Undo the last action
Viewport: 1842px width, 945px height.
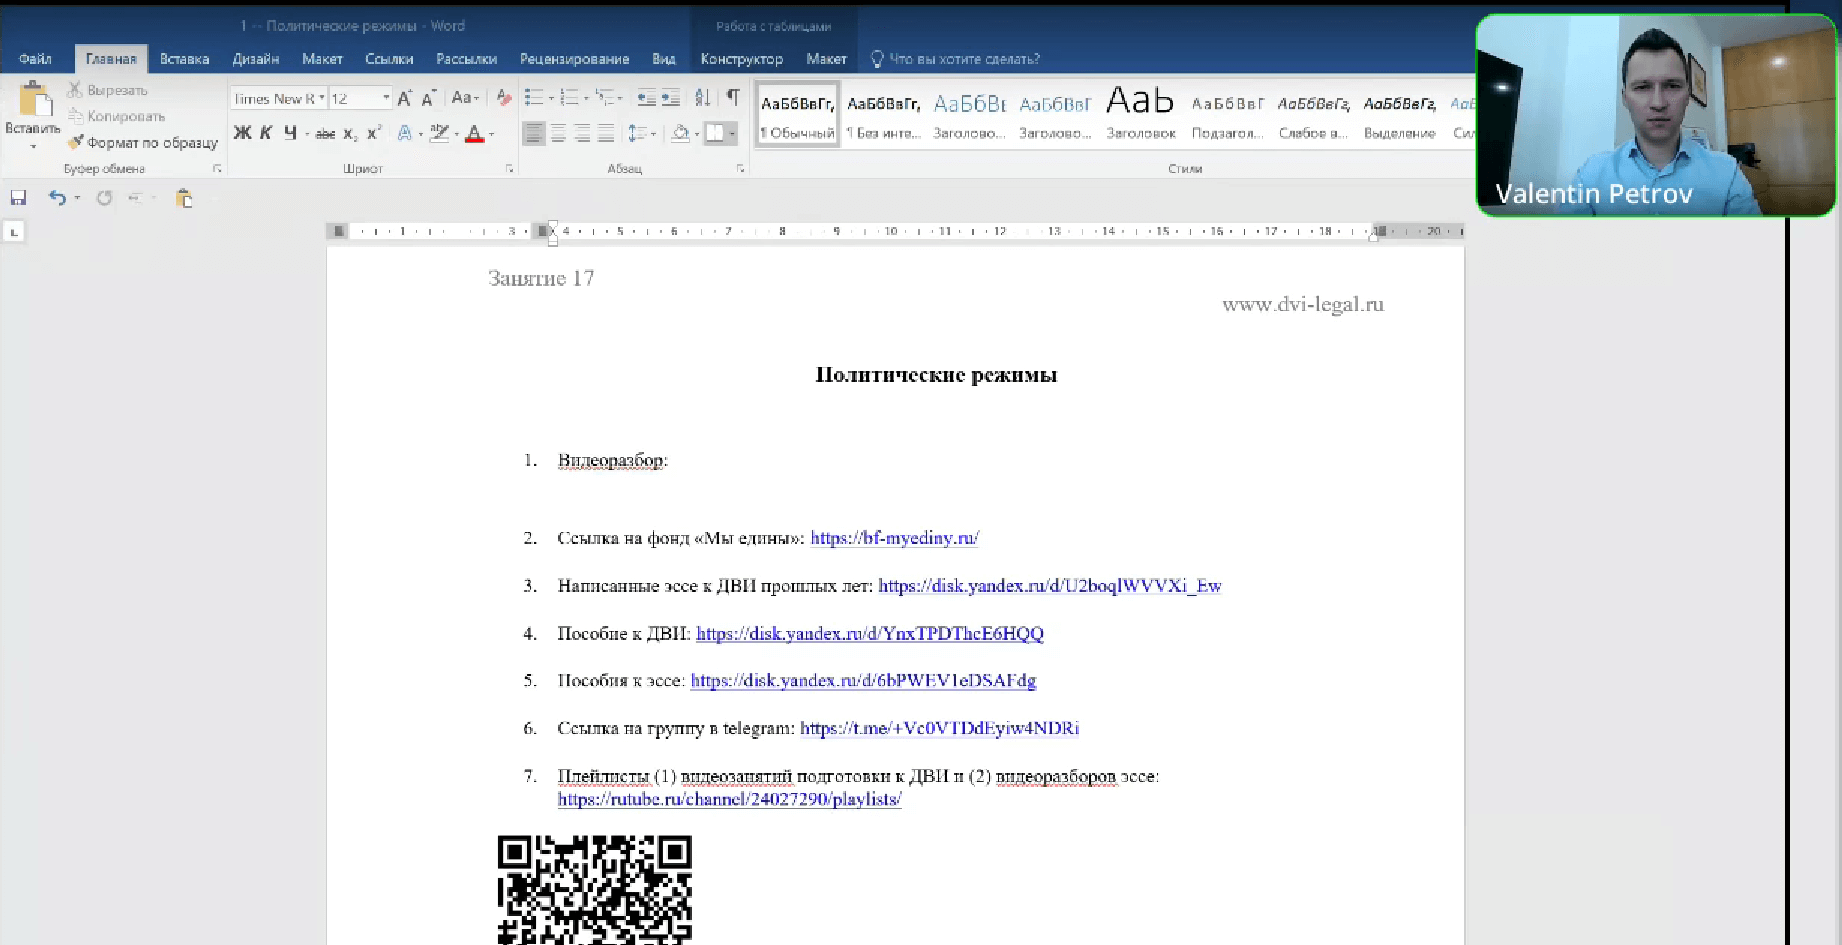[x=57, y=198]
